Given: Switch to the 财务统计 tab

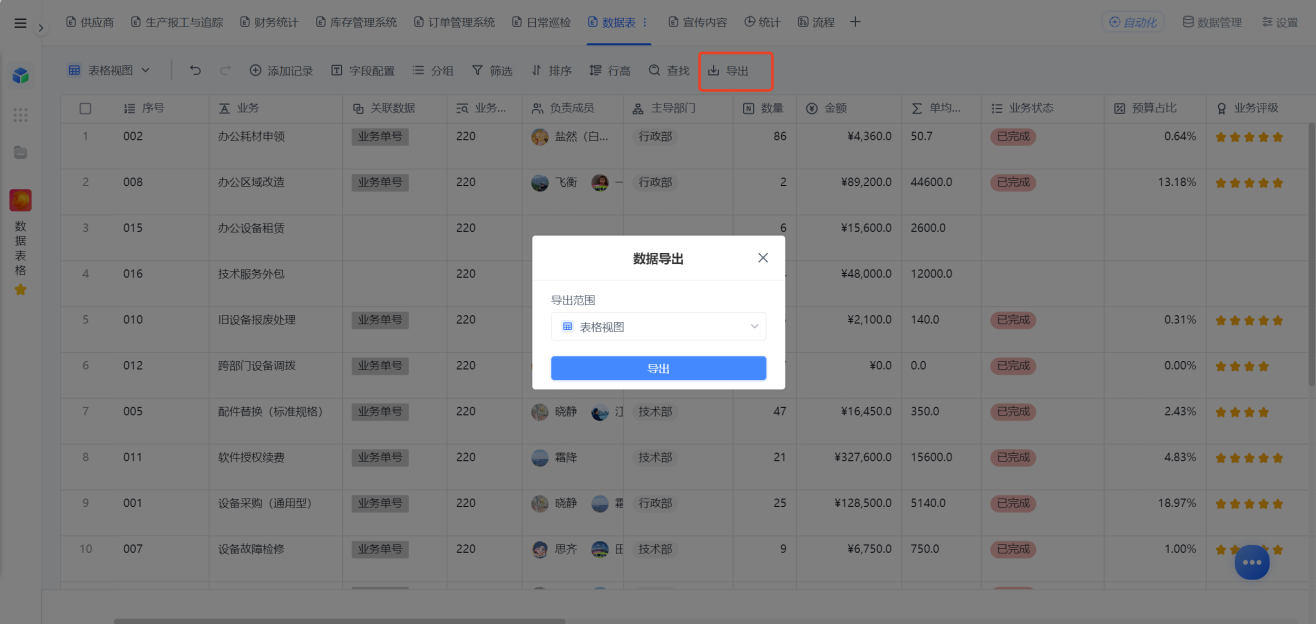Looking at the screenshot, I should [x=270, y=22].
